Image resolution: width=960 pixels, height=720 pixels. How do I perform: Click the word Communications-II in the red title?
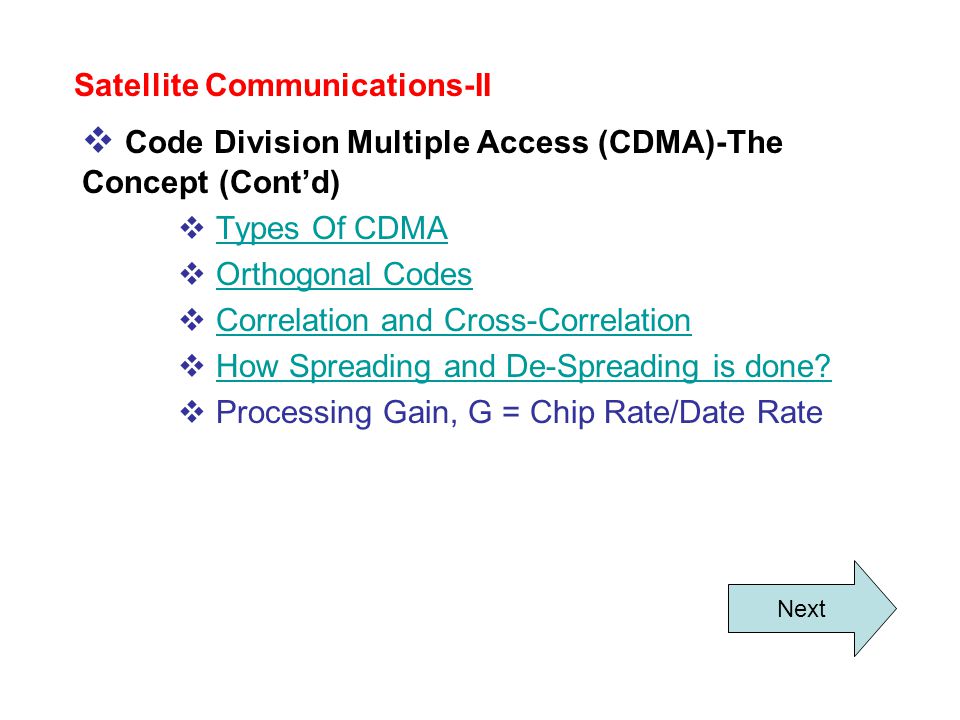click(348, 84)
